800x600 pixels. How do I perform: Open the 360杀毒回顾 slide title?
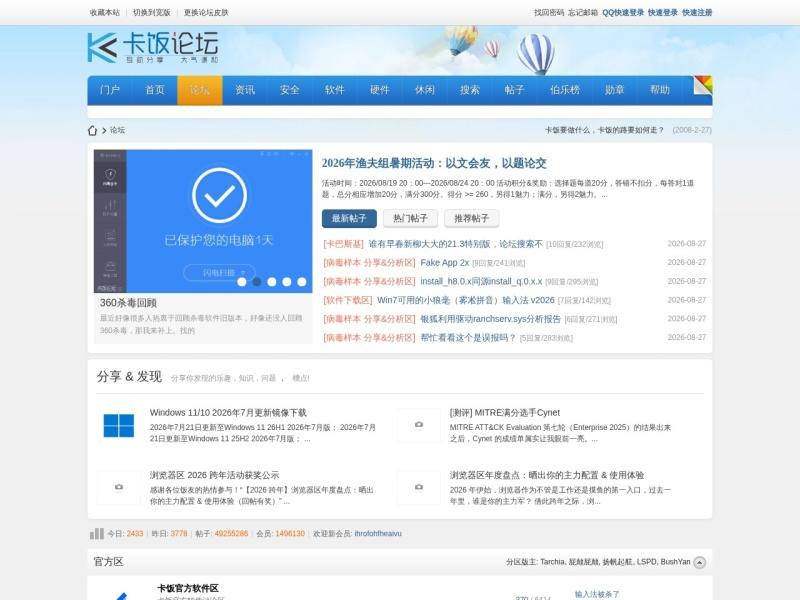point(128,303)
